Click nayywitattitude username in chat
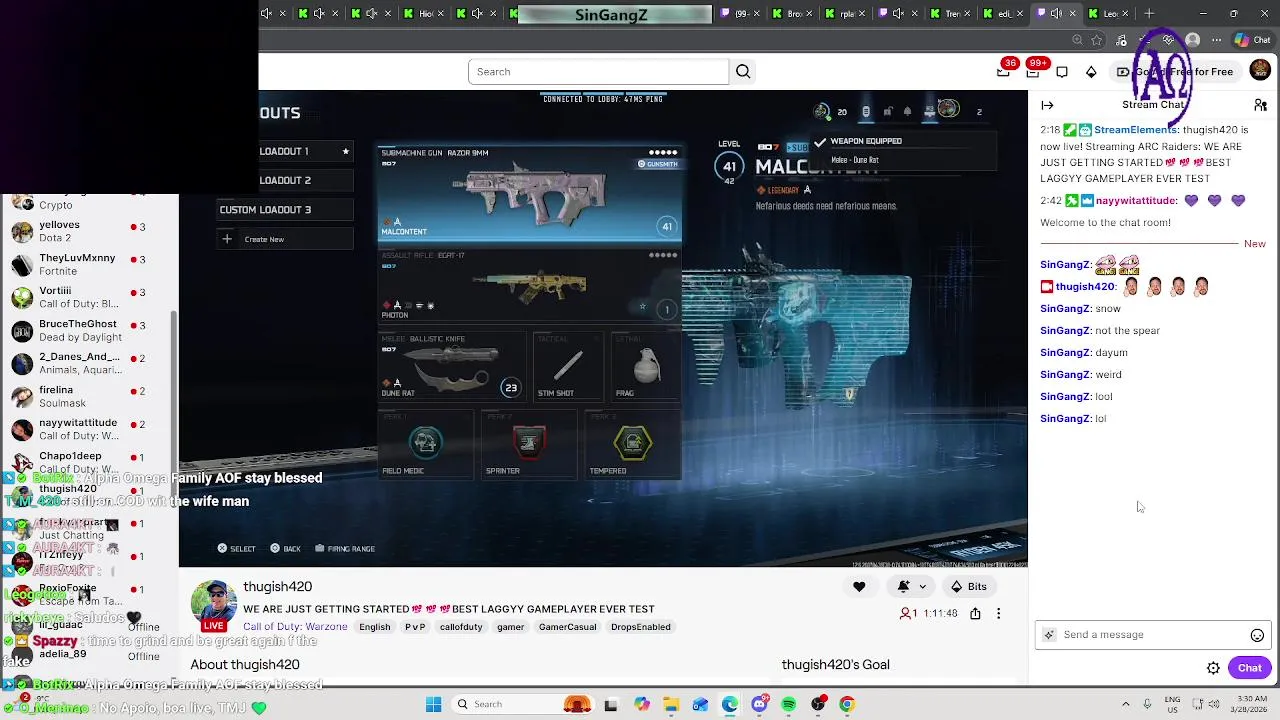Screen dimensions: 1280x720 click(x=1137, y=201)
